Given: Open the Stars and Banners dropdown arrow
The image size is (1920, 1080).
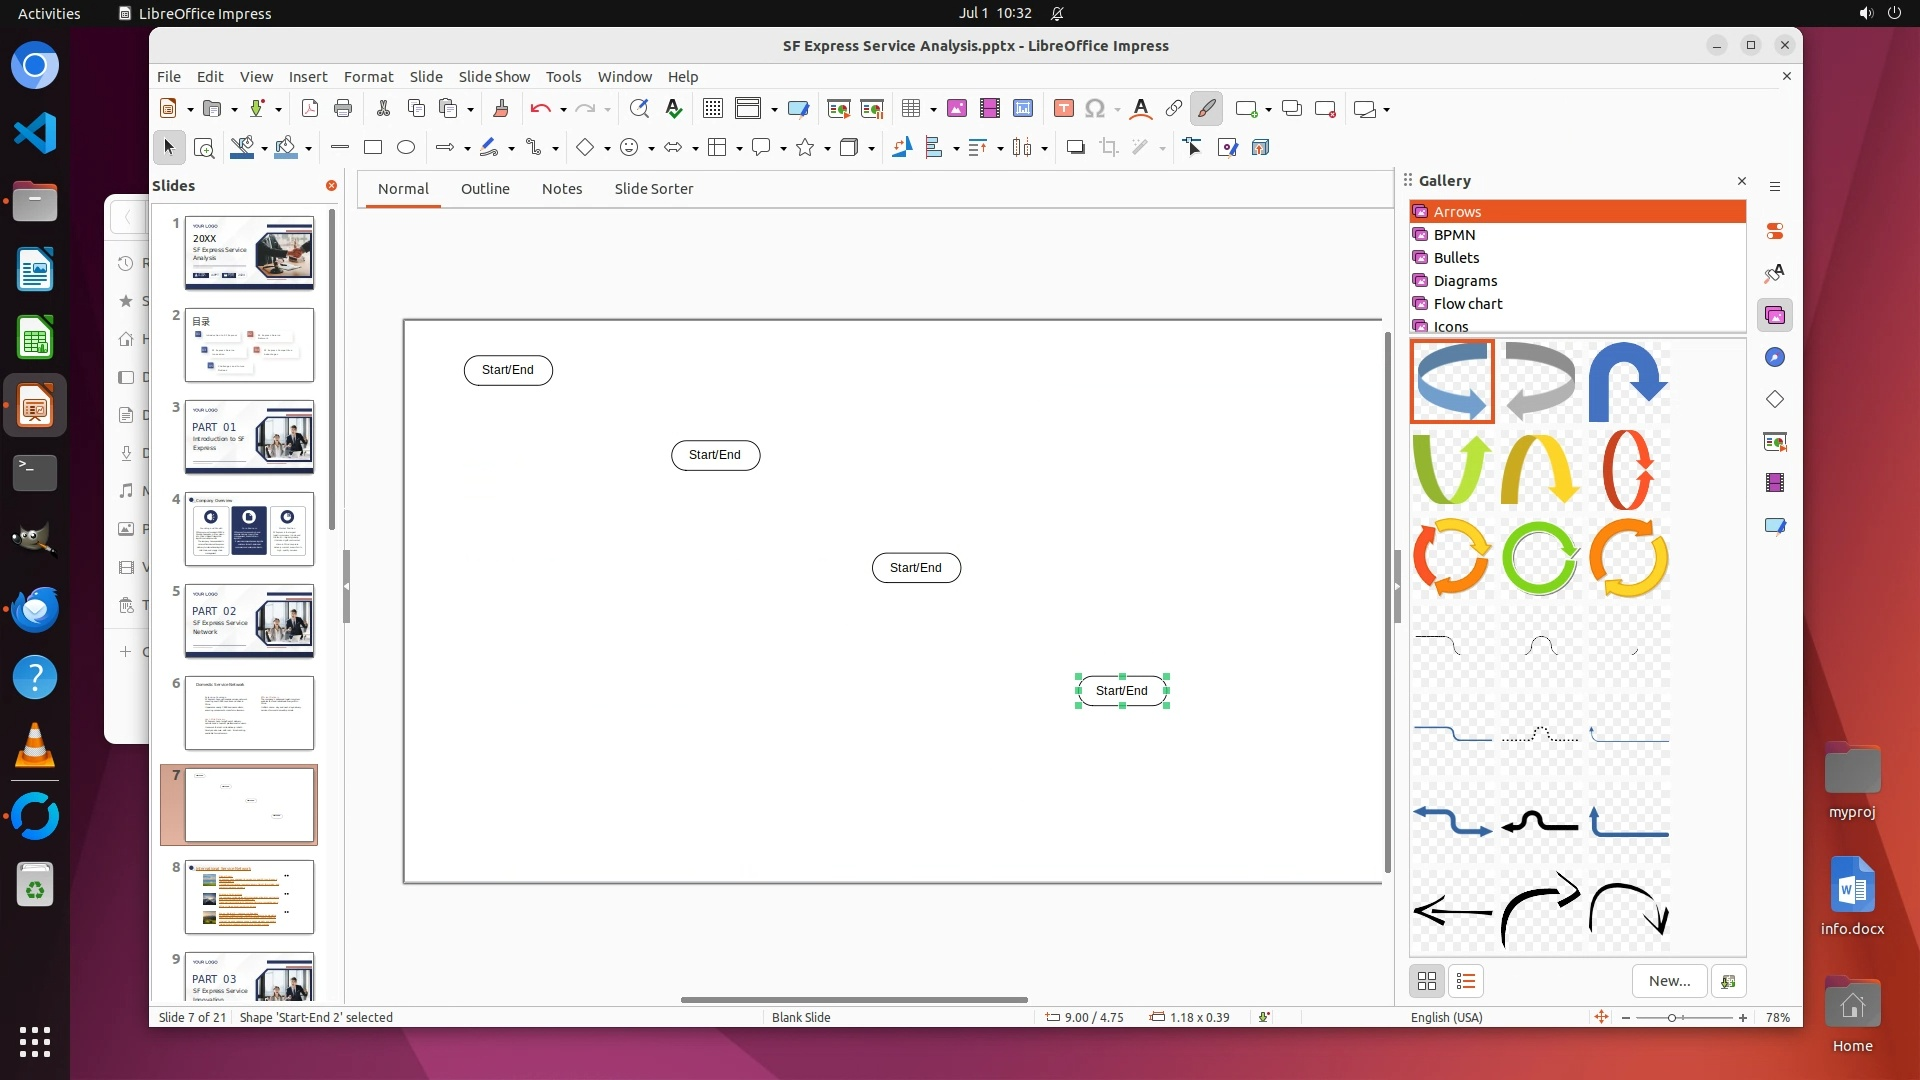Looking at the screenshot, I should (827, 149).
